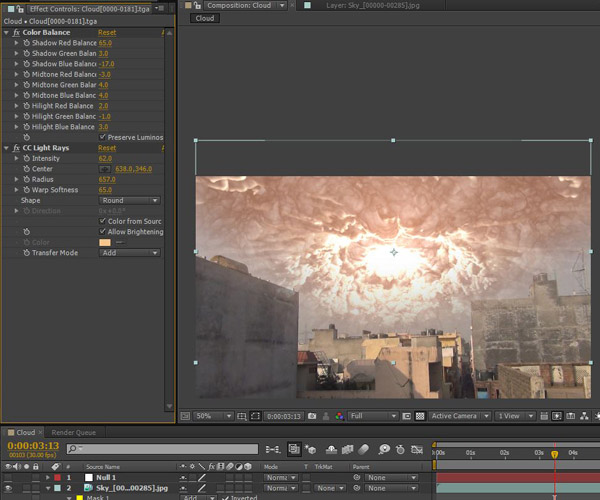Toggle the fx switch for CC Light Rays
The image size is (600, 500).
point(17,148)
